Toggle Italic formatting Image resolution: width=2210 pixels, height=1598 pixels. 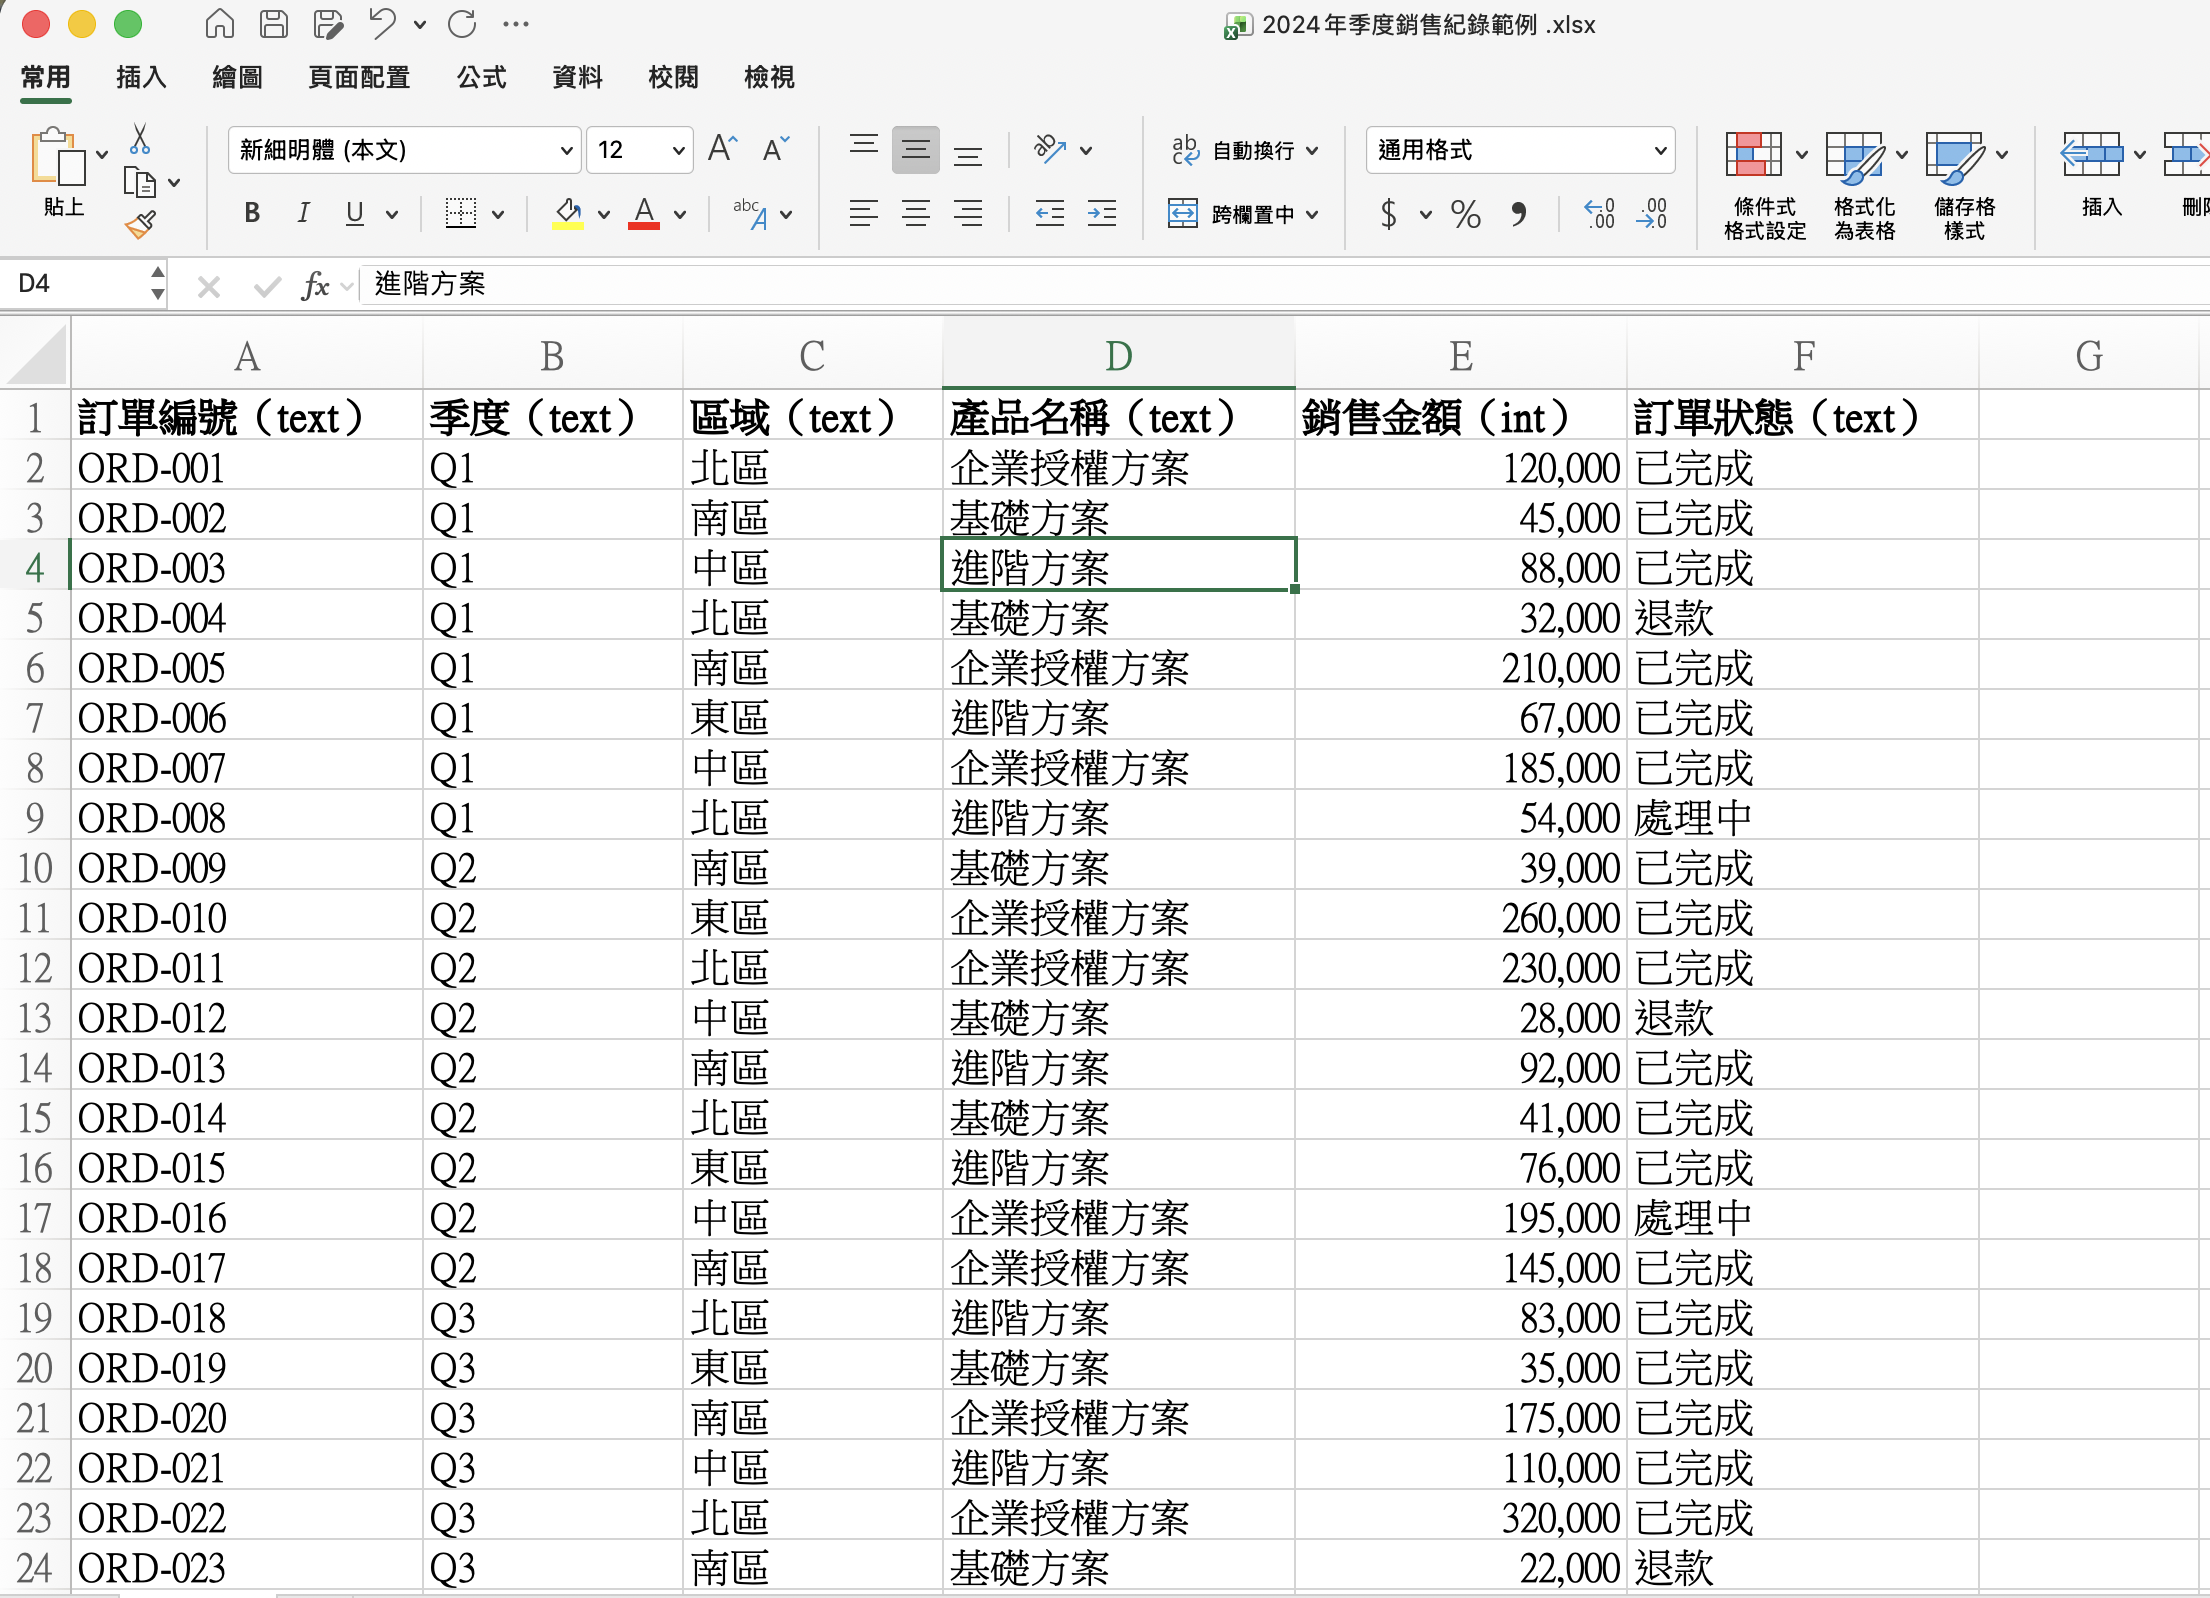[x=303, y=213]
